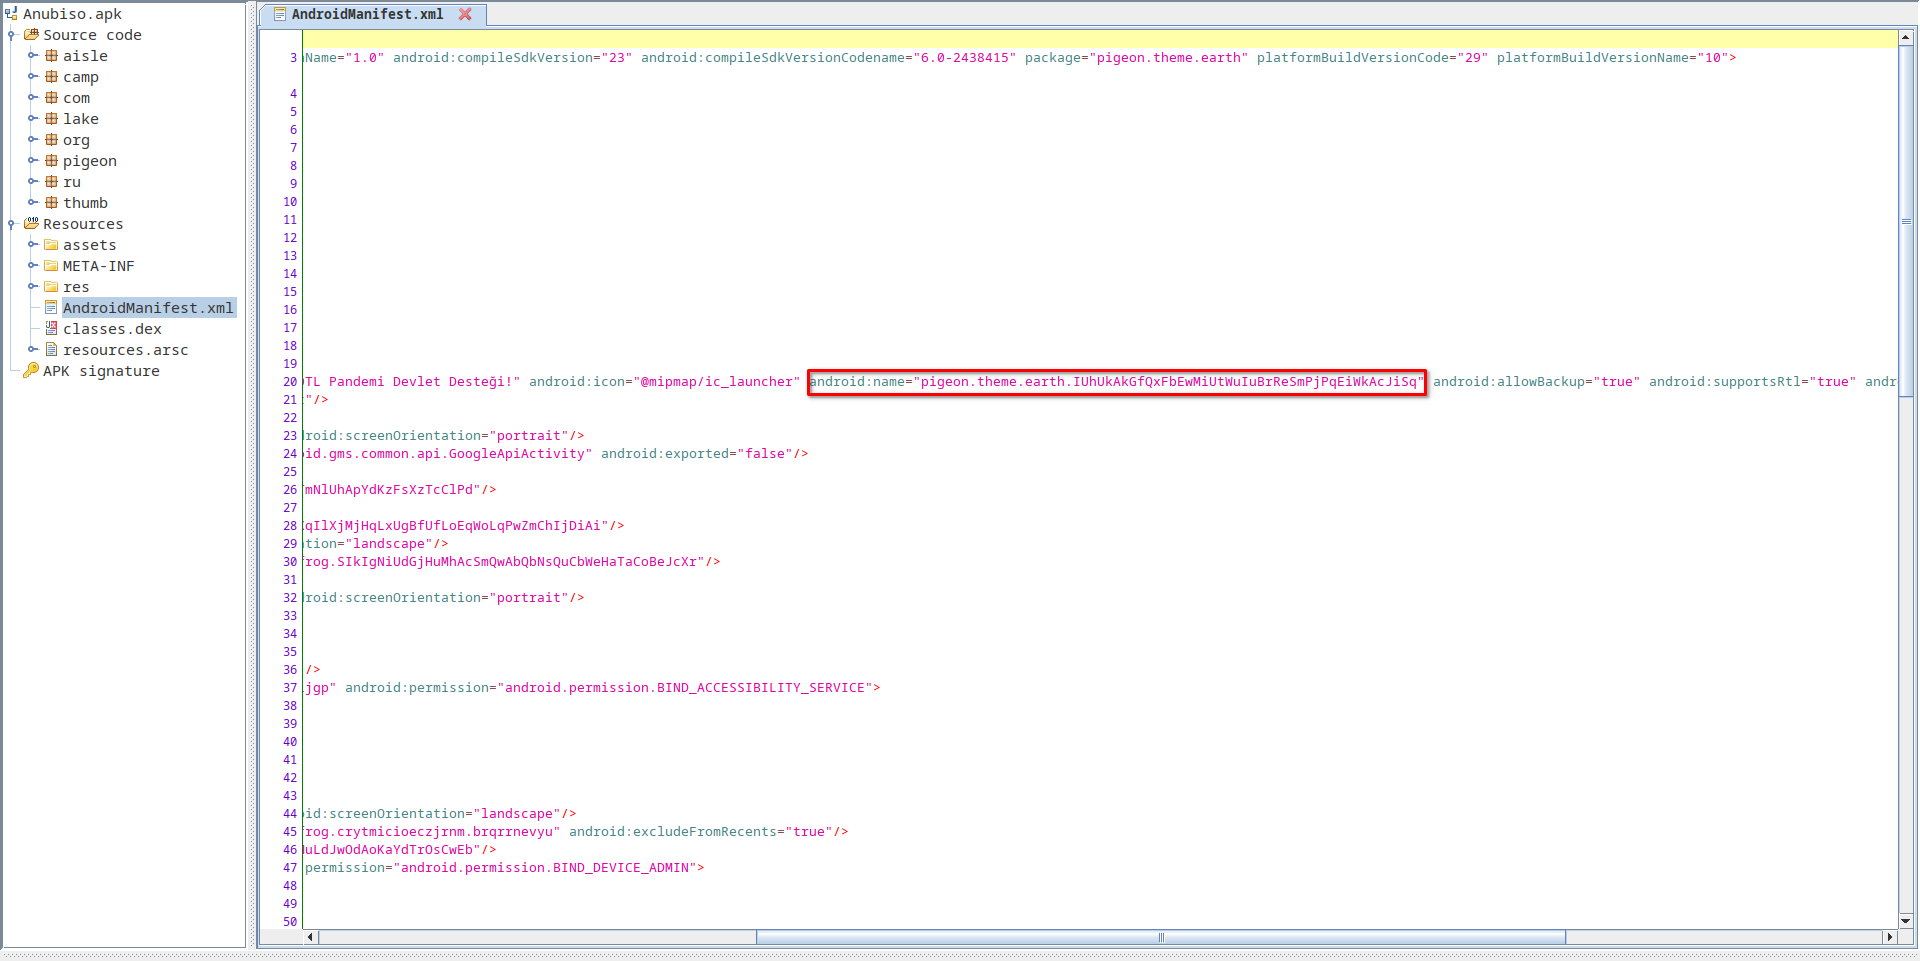This screenshot has height=961, width=1920.
Task: Click the Resources folder icon
Action: tap(31, 224)
